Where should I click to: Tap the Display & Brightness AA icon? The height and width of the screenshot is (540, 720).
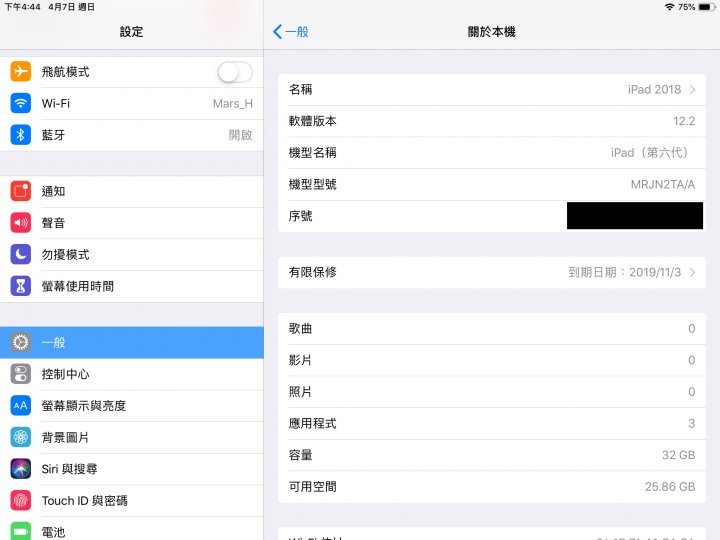pos(21,405)
